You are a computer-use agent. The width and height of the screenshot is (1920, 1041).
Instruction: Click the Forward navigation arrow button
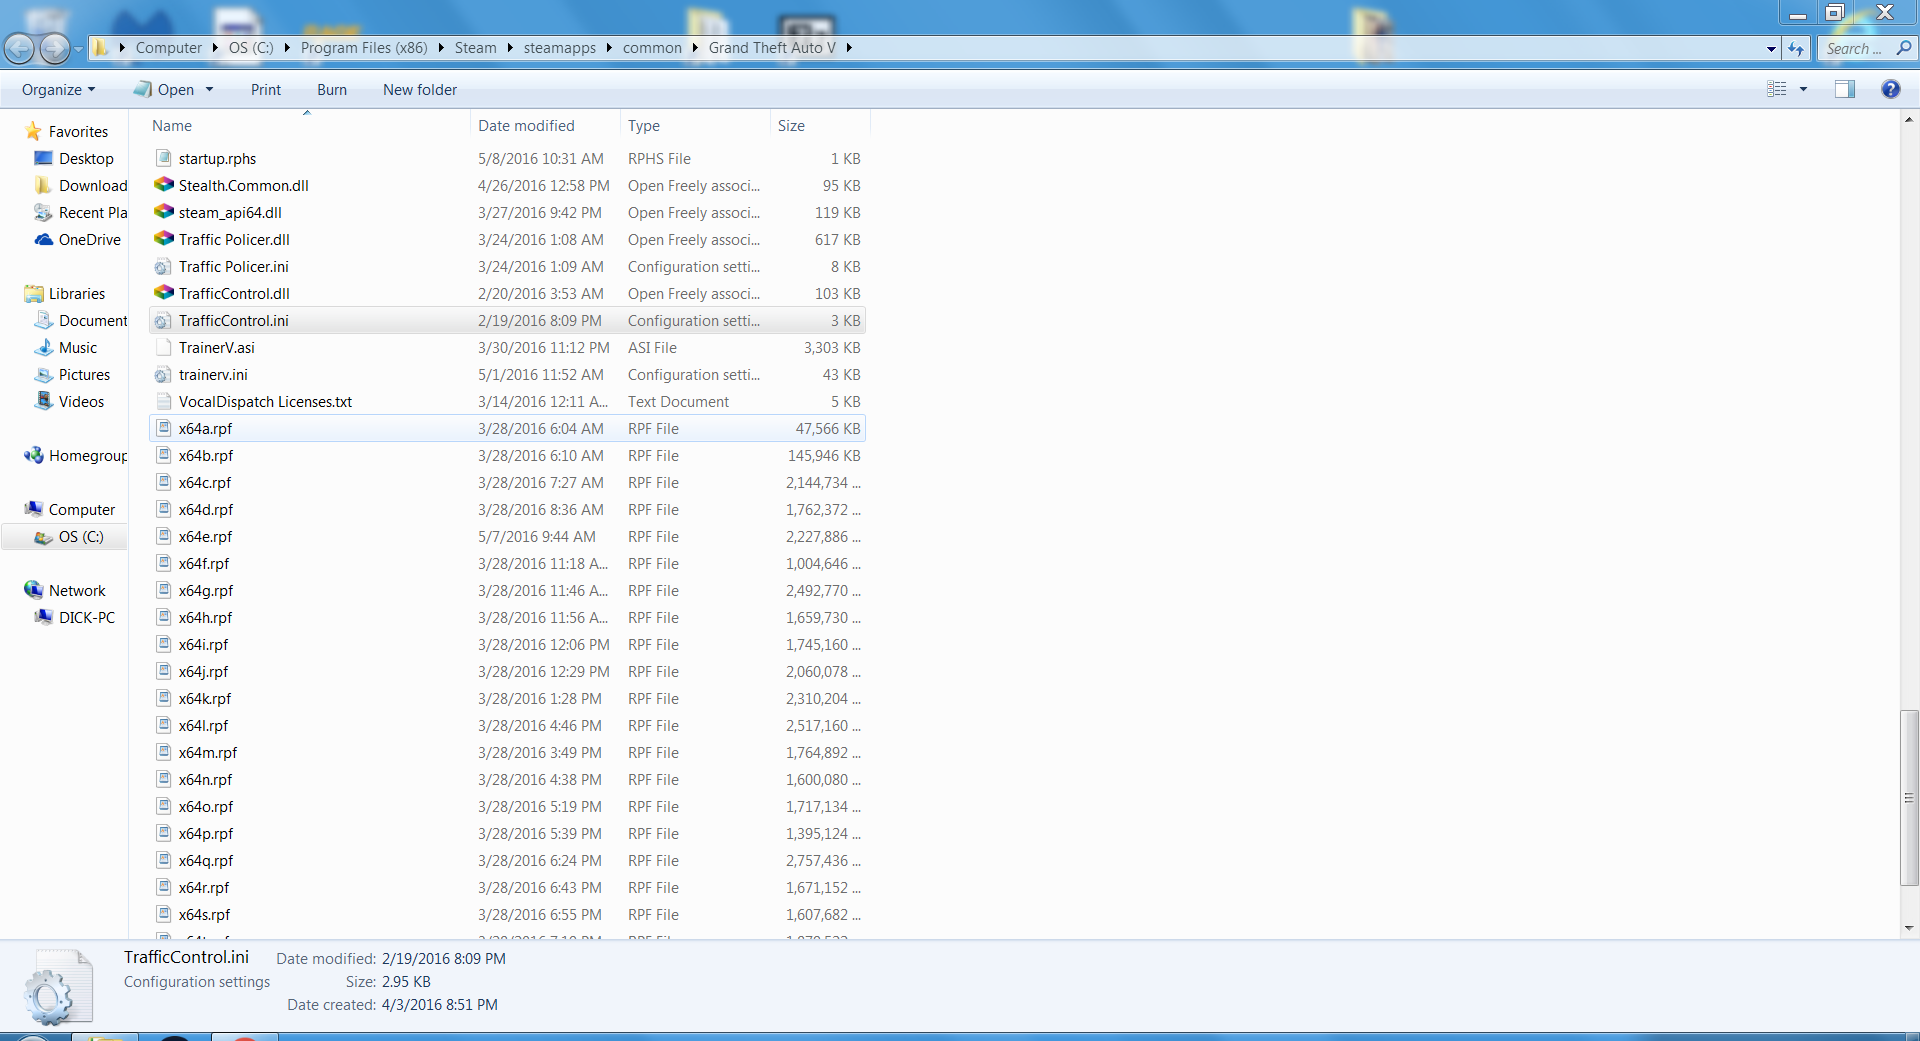(54, 48)
